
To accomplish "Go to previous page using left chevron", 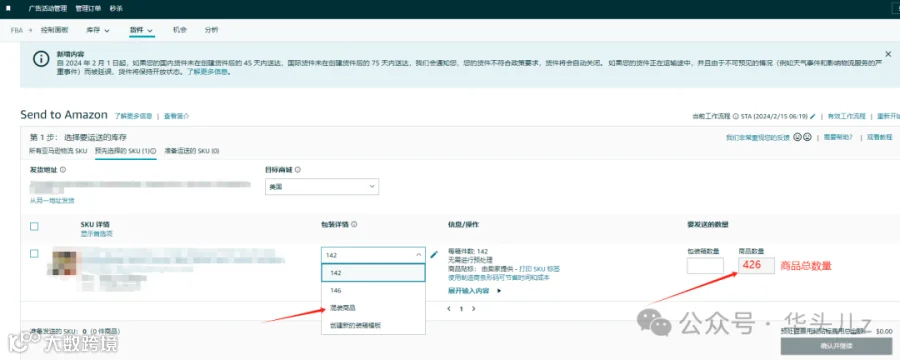I will tap(449, 309).
